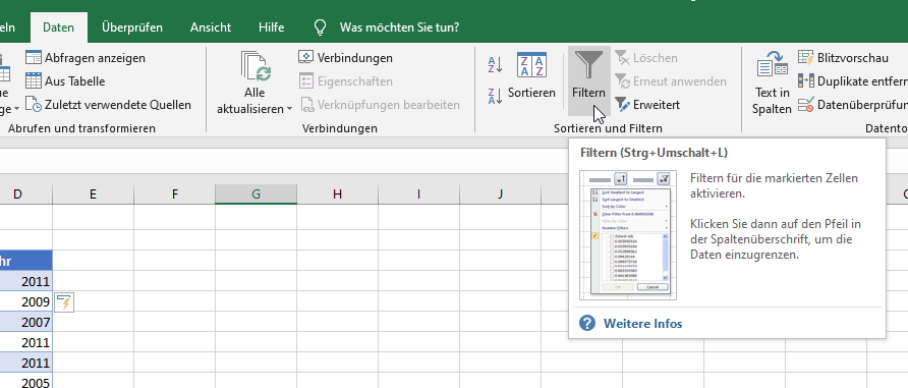Open the Ansicht ribbon tab
The image size is (908, 388).
click(x=210, y=27)
